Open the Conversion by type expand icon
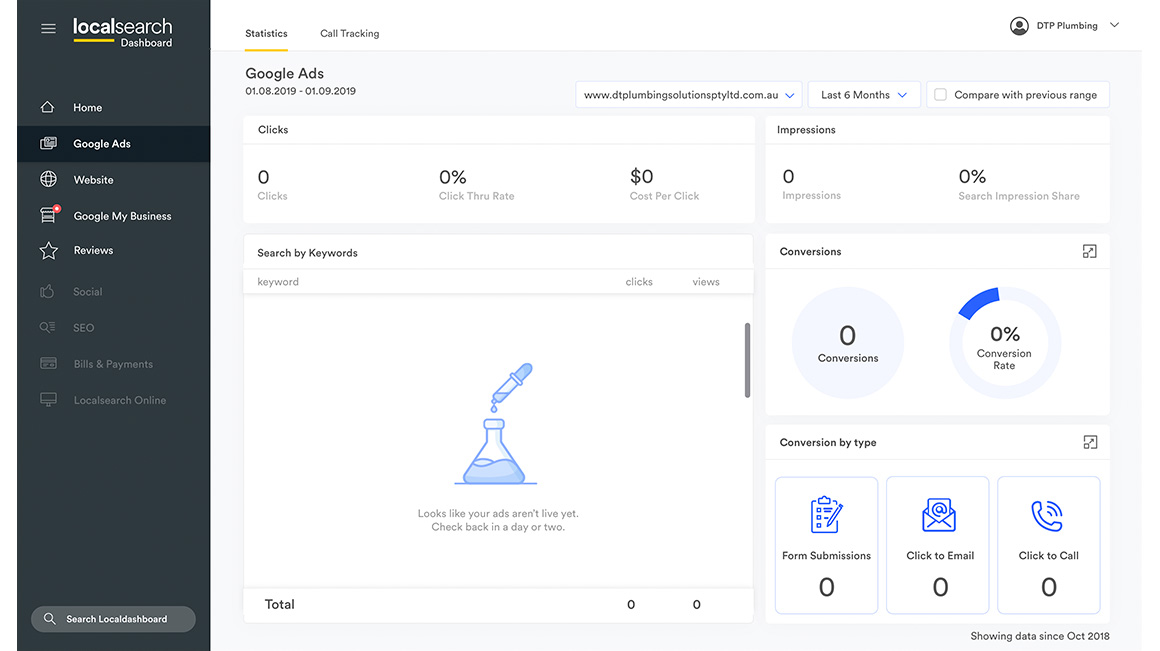This screenshot has width=1160, height=651. pyautogui.click(x=1089, y=441)
